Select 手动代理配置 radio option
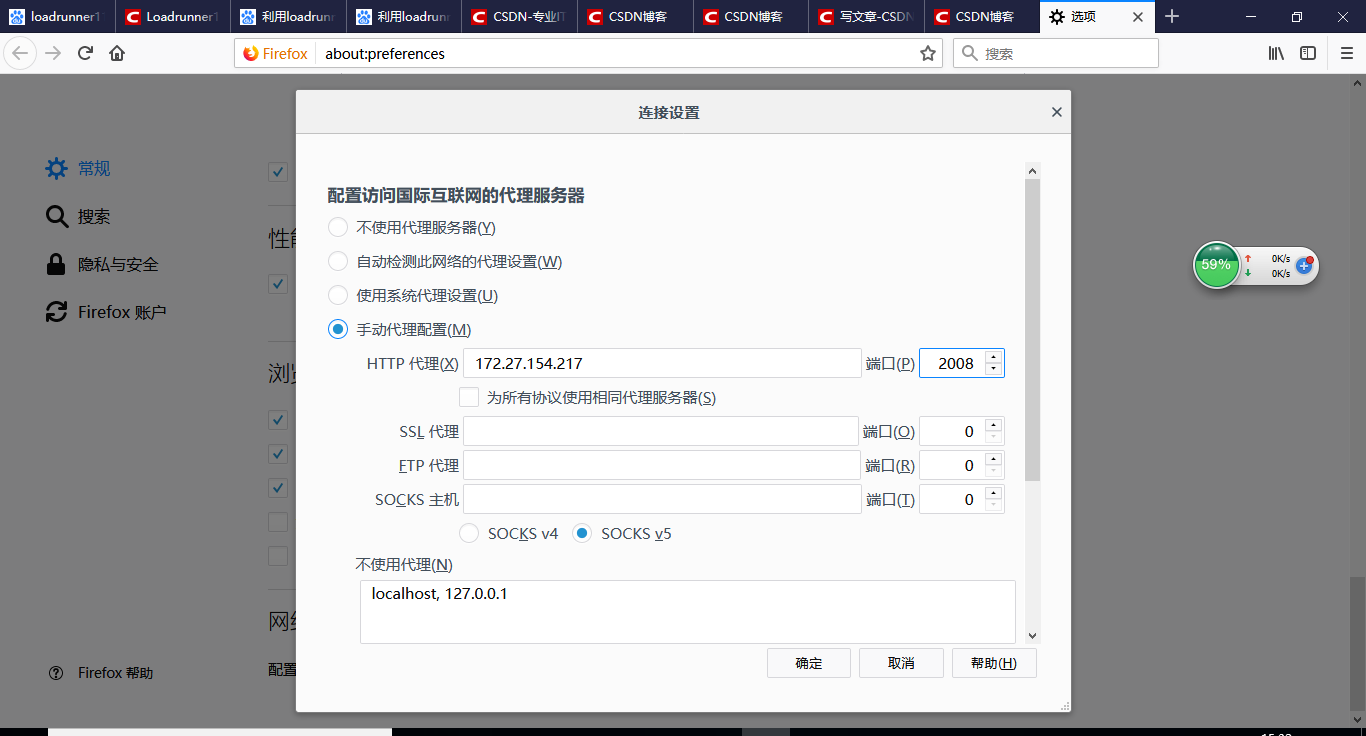1366x736 pixels. click(338, 329)
